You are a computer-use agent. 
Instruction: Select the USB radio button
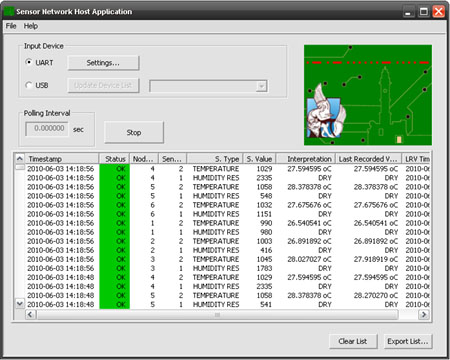(29, 85)
